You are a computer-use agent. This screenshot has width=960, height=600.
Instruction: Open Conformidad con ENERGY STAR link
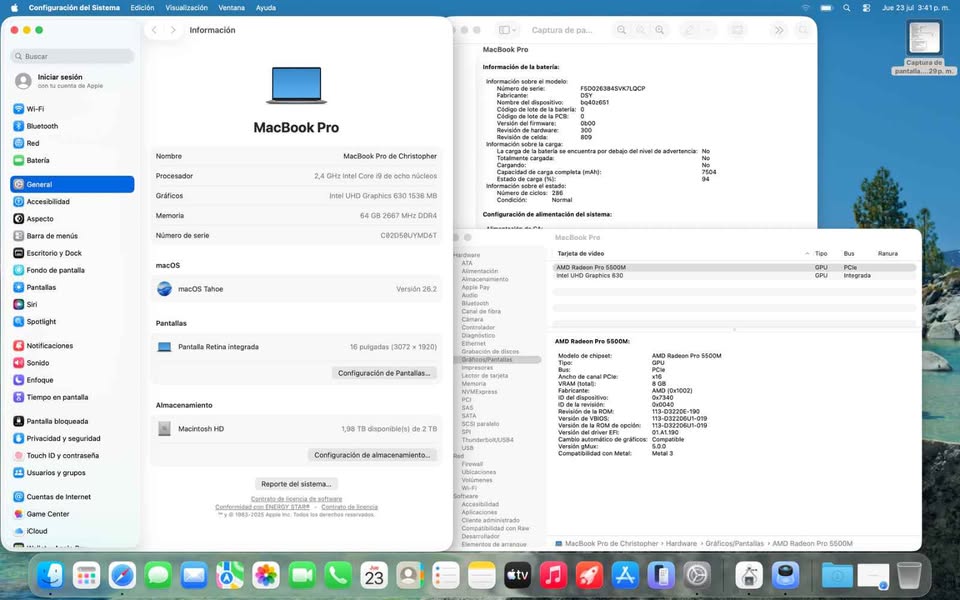pos(263,507)
